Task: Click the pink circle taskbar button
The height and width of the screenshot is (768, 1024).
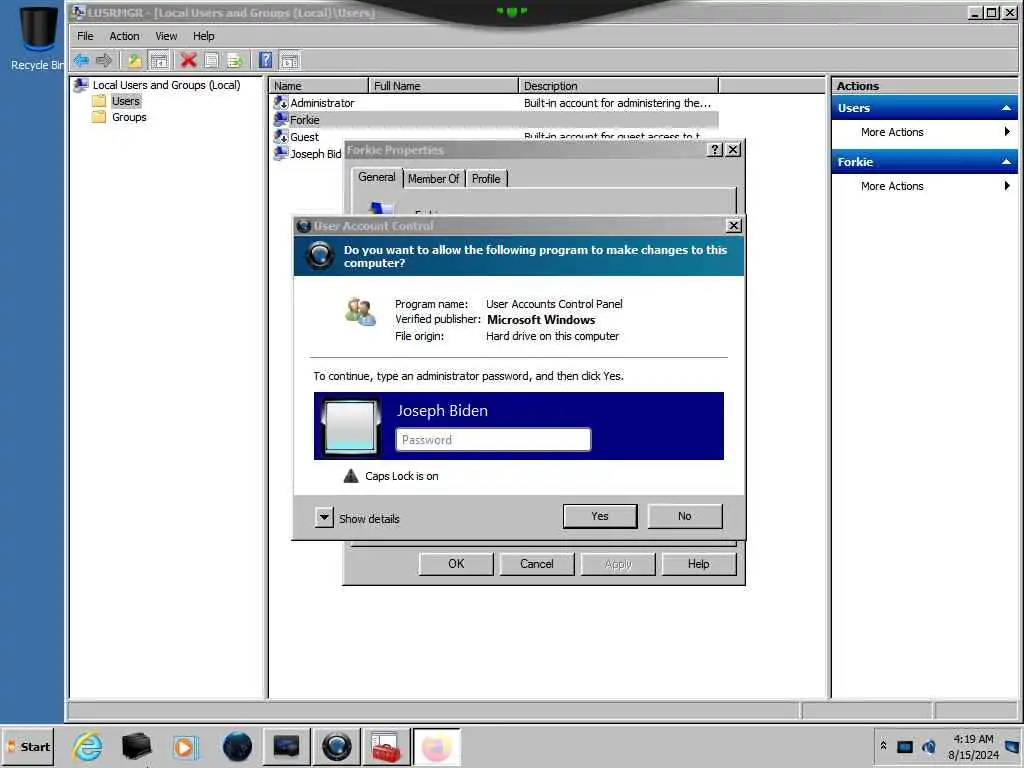Action: 436,746
